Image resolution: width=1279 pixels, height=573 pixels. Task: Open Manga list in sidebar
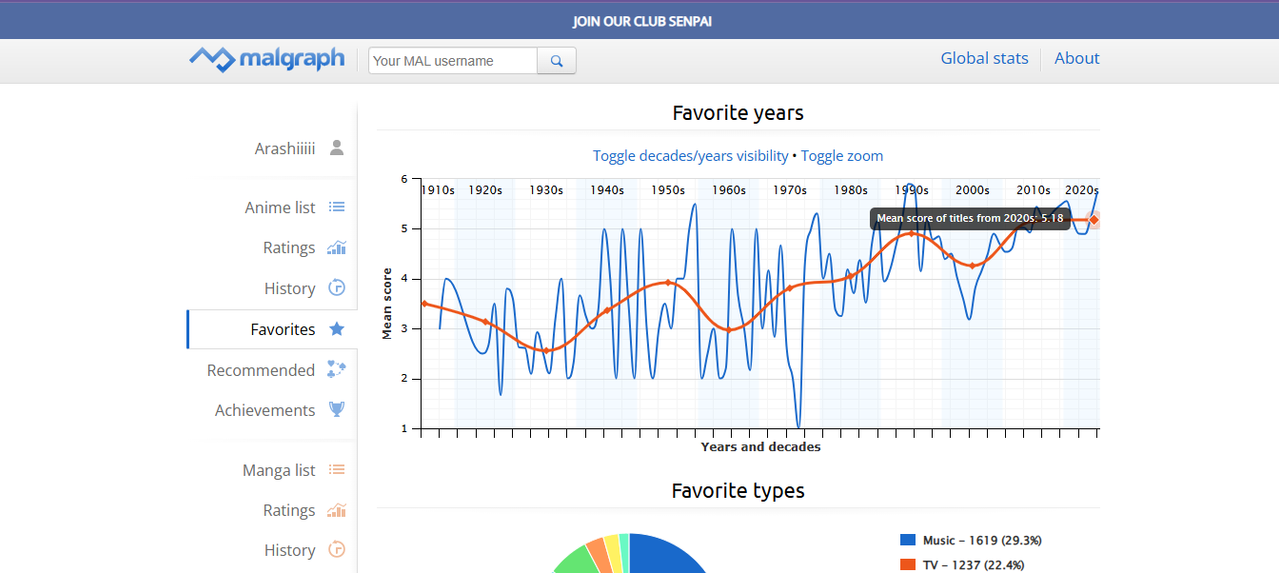click(279, 470)
